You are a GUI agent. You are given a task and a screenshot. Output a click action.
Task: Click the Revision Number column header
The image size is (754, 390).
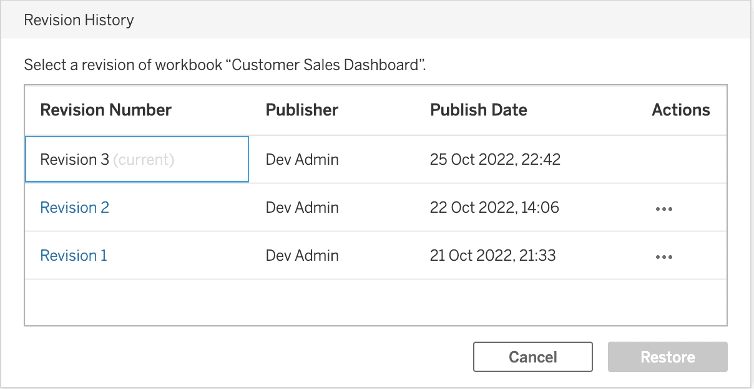pyautogui.click(x=106, y=110)
